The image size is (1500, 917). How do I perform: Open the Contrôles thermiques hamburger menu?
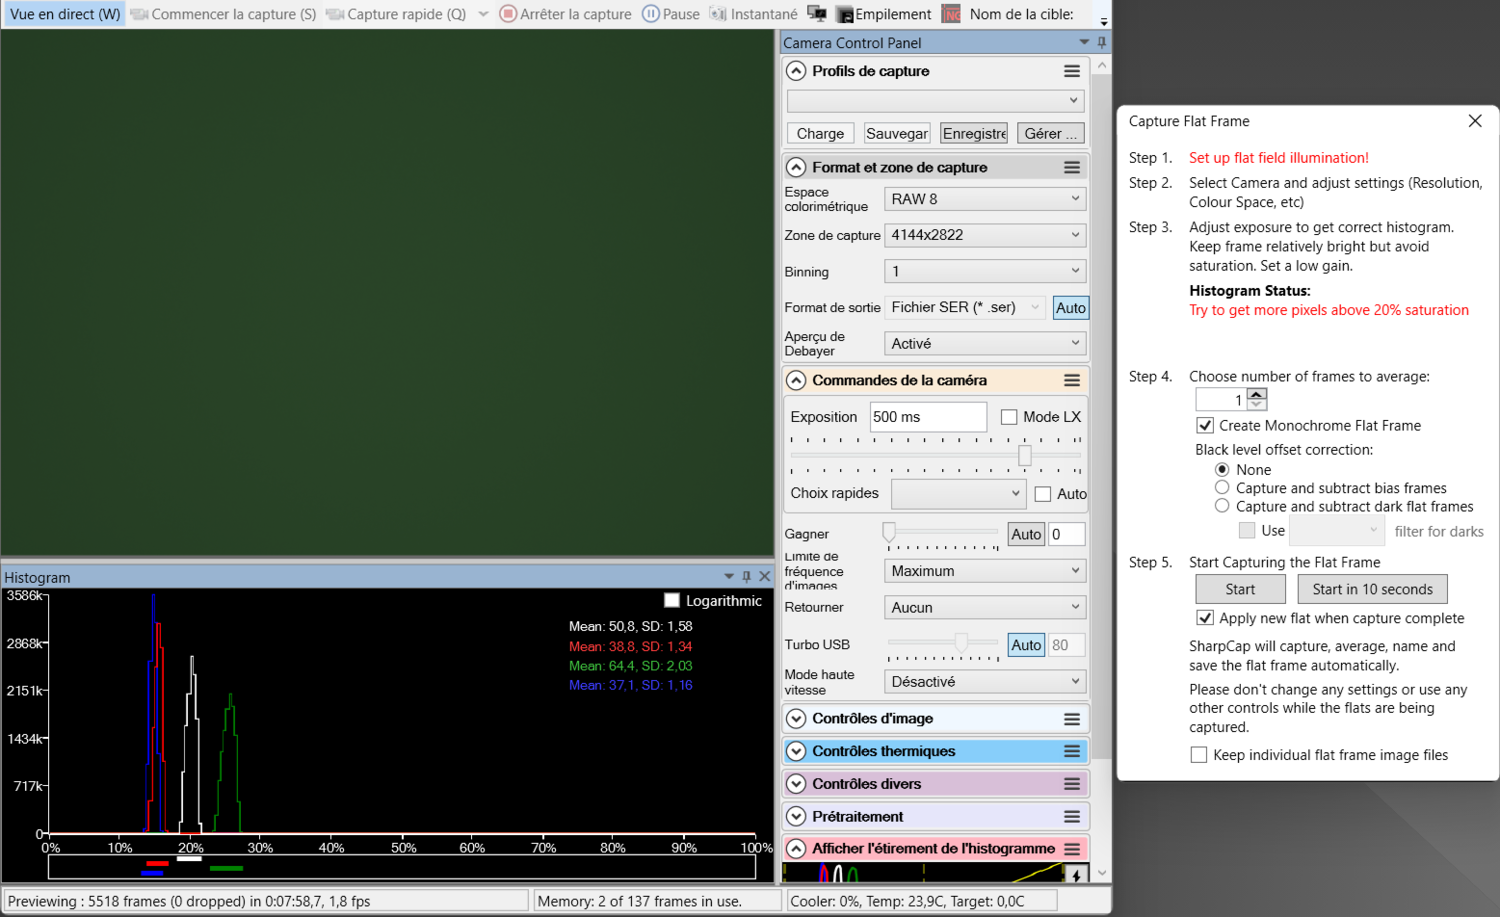point(1072,751)
